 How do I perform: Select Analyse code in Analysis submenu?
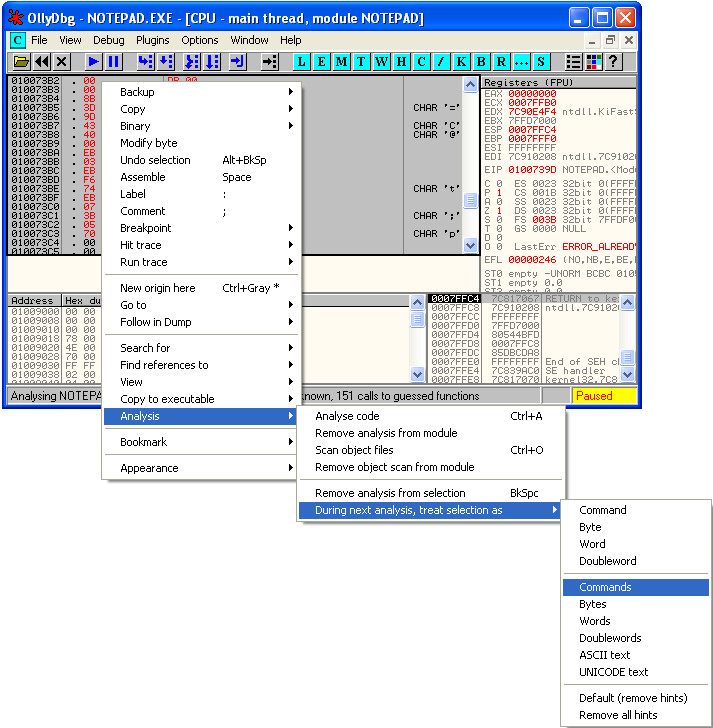point(430,416)
